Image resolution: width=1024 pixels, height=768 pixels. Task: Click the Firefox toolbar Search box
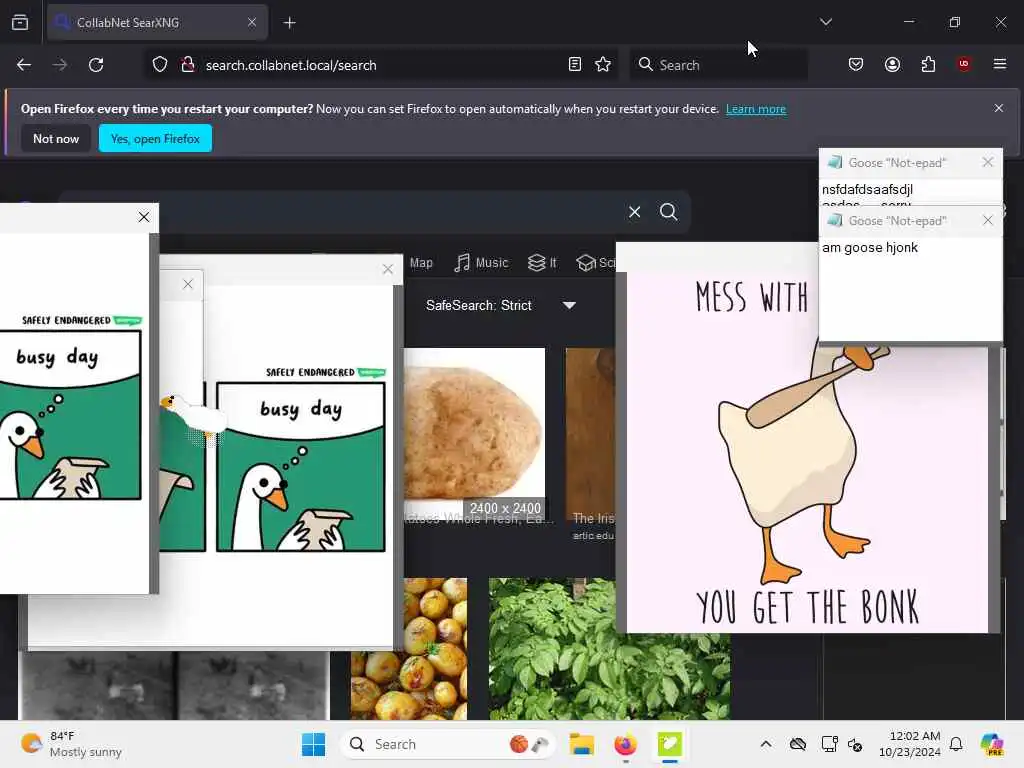click(x=718, y=65)
